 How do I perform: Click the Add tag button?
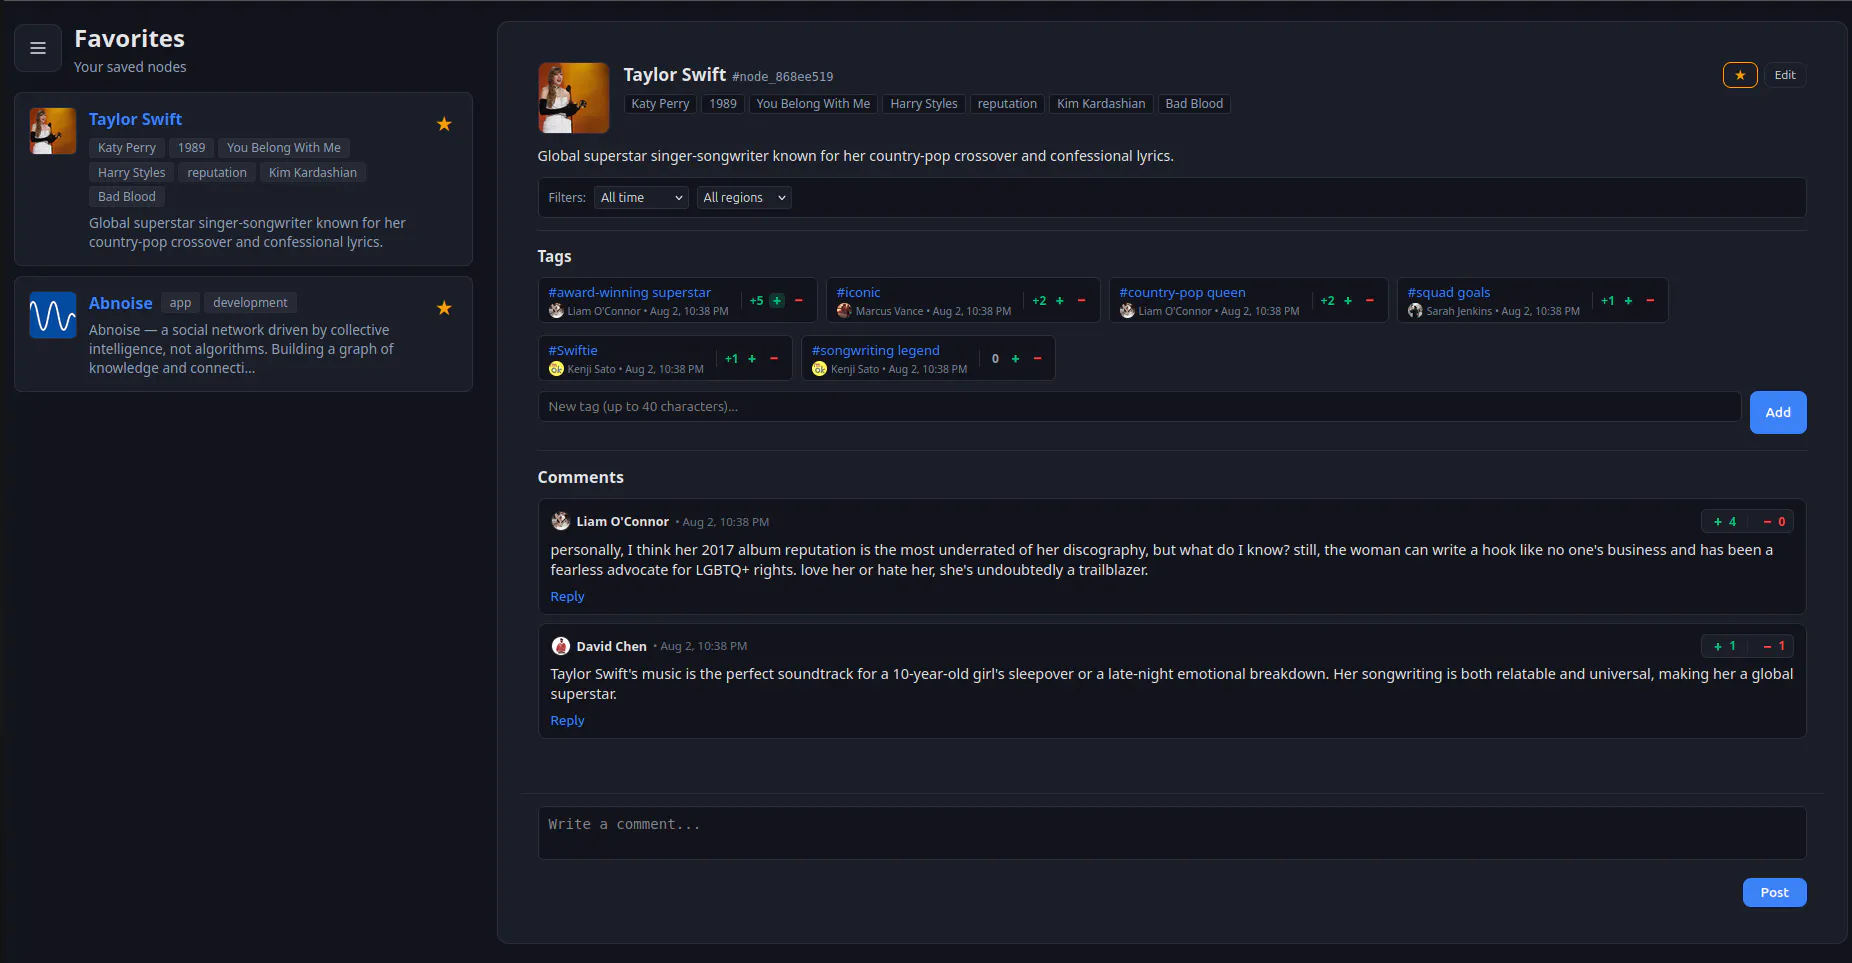click(1778, 413)
